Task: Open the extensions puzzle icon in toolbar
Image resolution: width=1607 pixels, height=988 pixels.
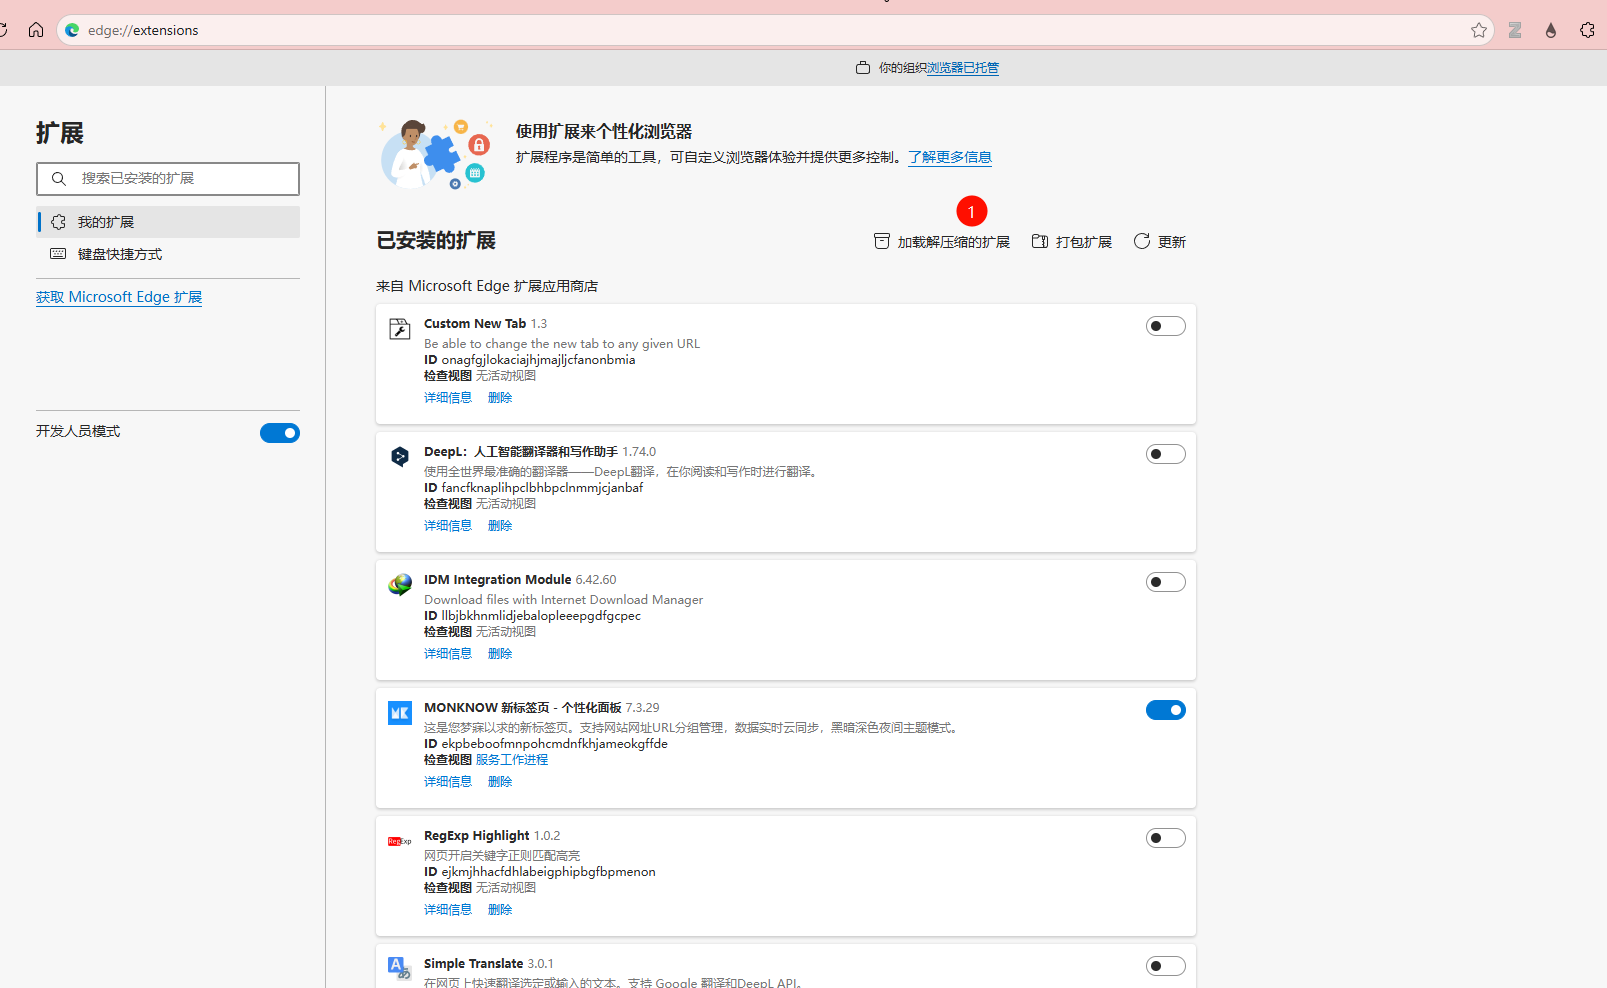Action: [x=1587, y=30]
